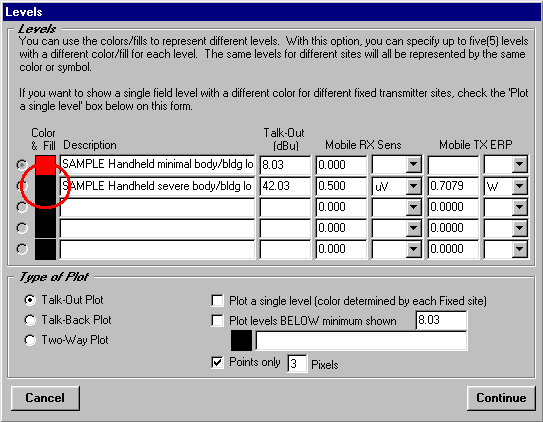543x422 pixels.
Task: Enable Plot a single level checkbox
Action: [217, 300]
